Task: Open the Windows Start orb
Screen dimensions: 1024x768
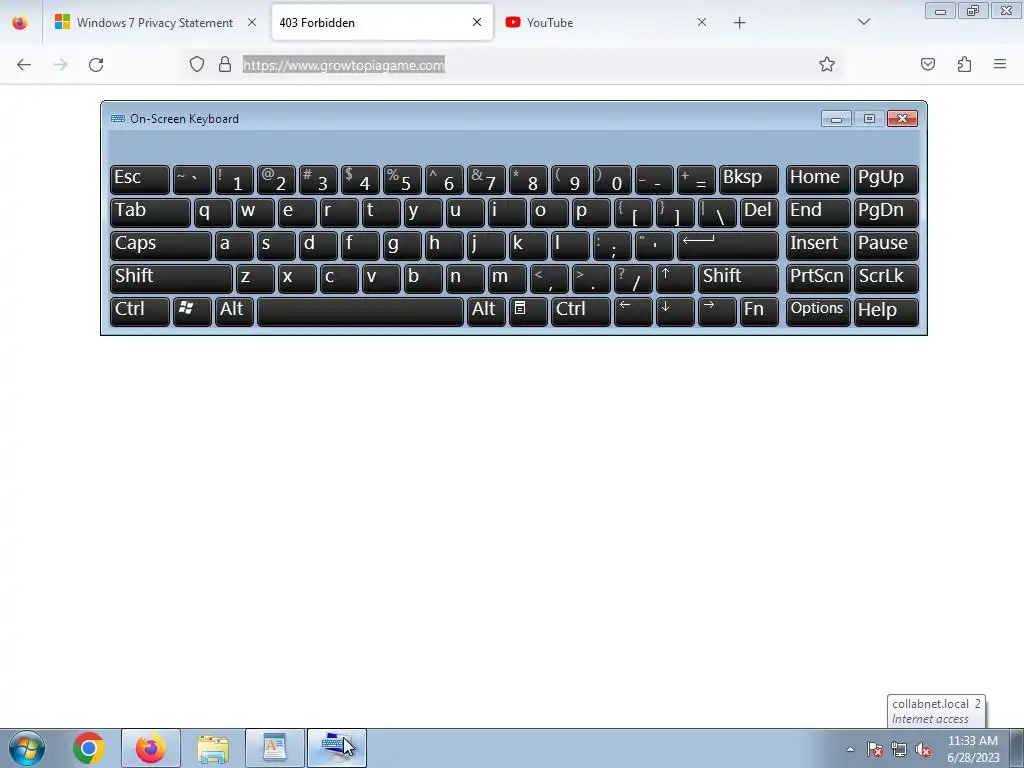Action: [x=27, y=748]
